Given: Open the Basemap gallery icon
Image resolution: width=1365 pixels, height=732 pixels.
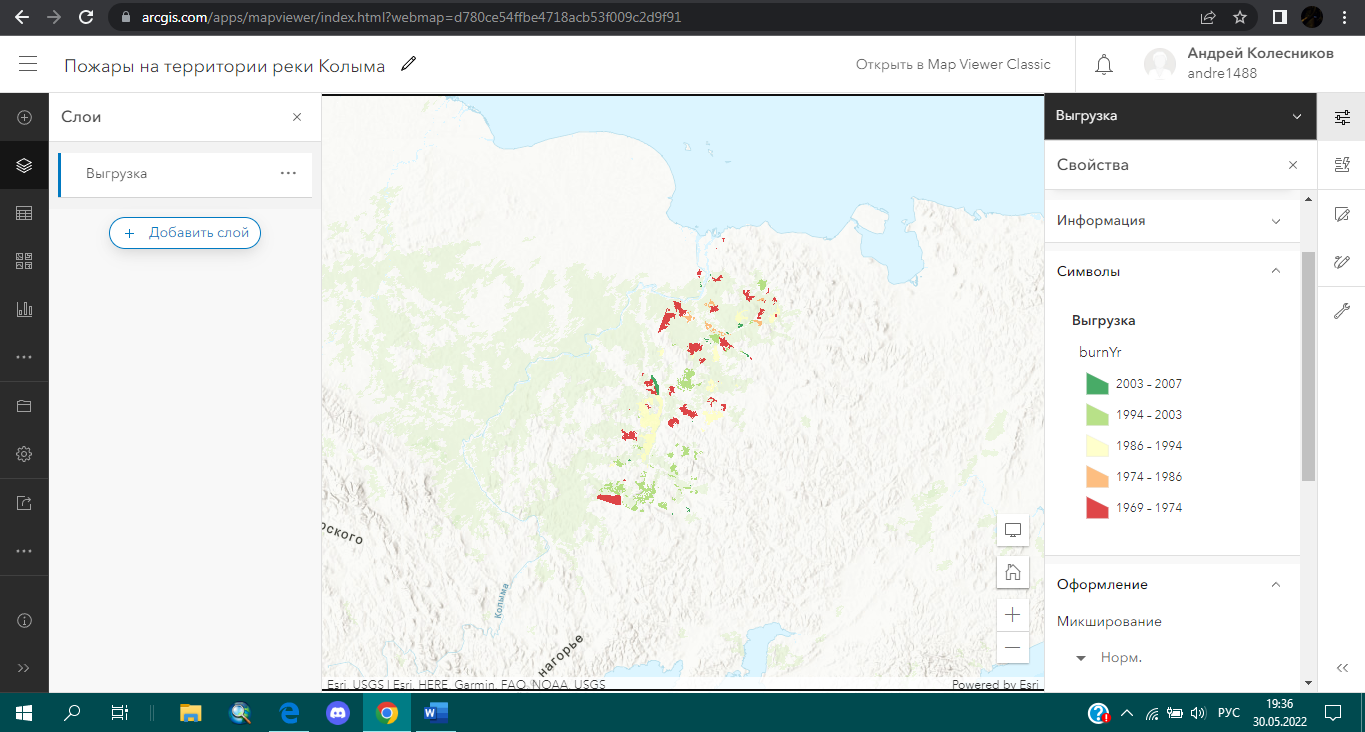Looking at the screenshot, I should coord(25,261).
